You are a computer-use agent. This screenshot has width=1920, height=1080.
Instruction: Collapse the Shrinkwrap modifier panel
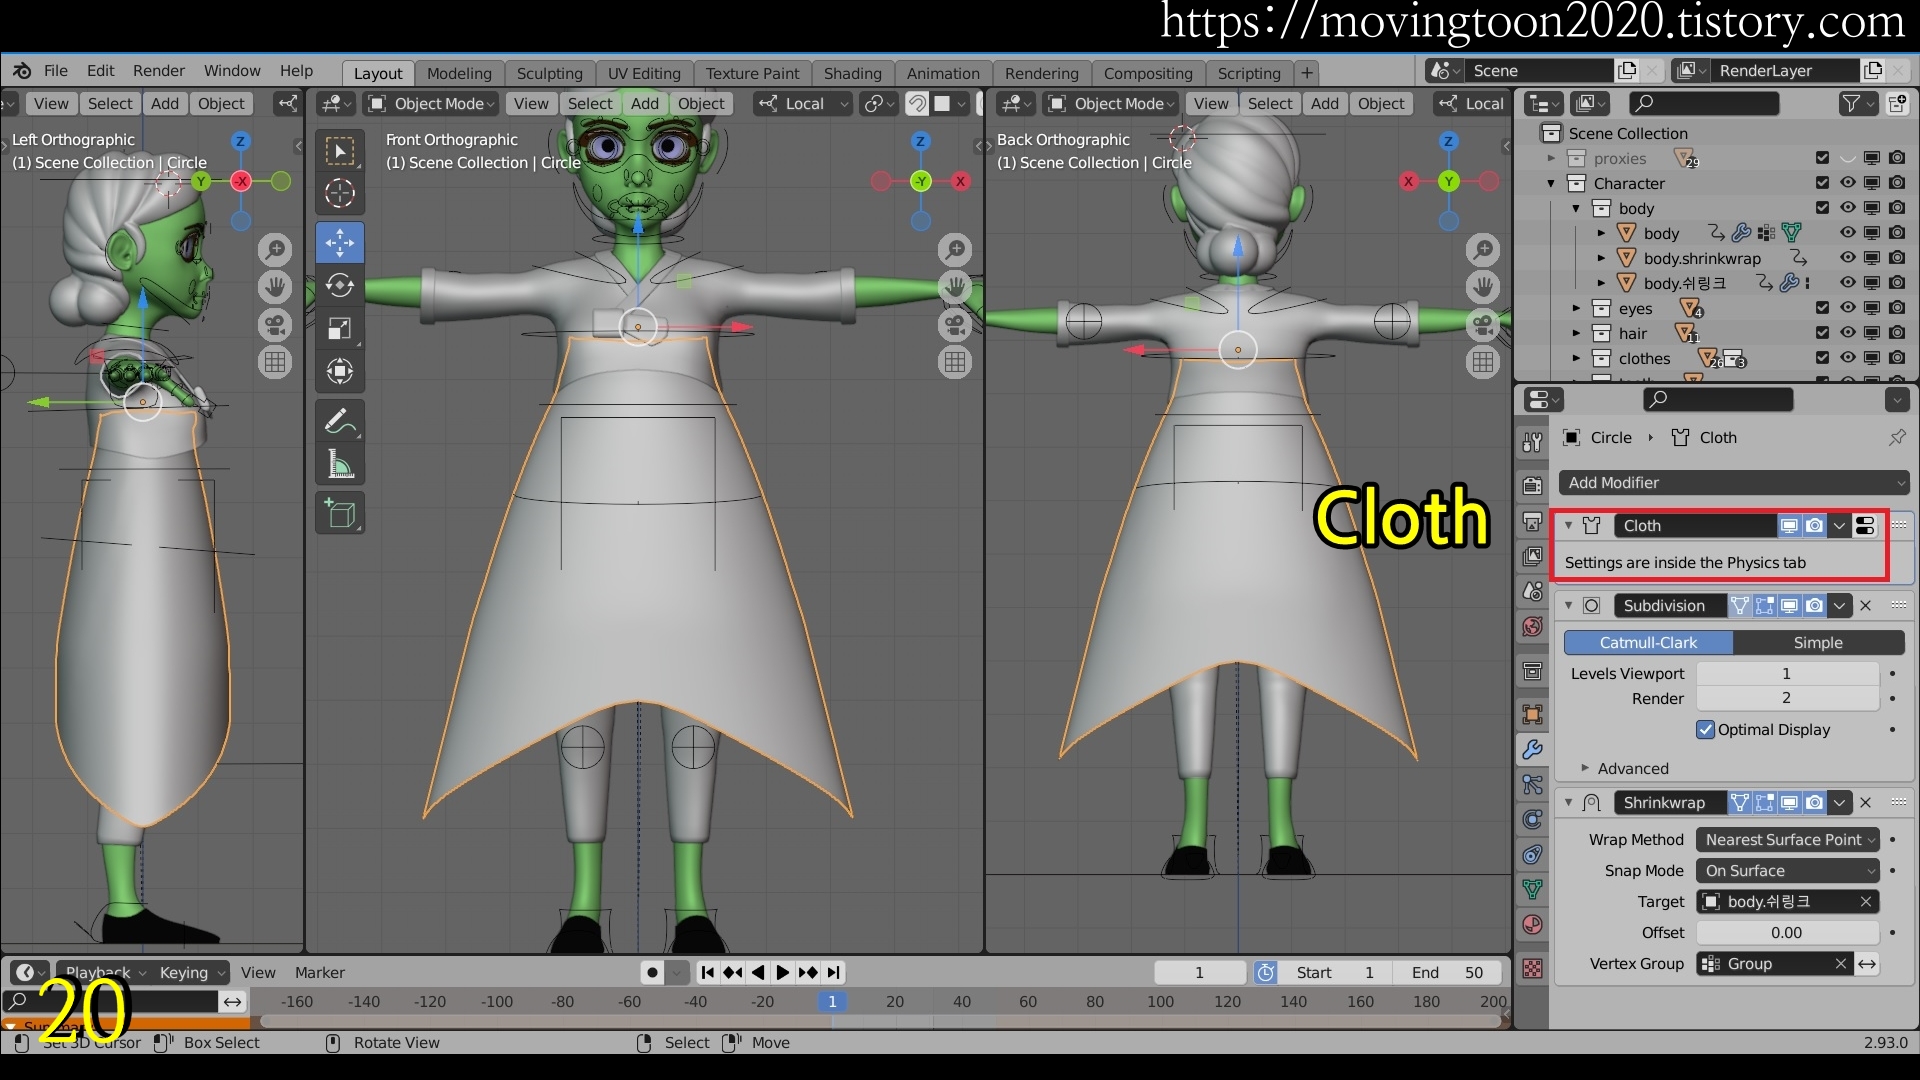(1568, 802)
